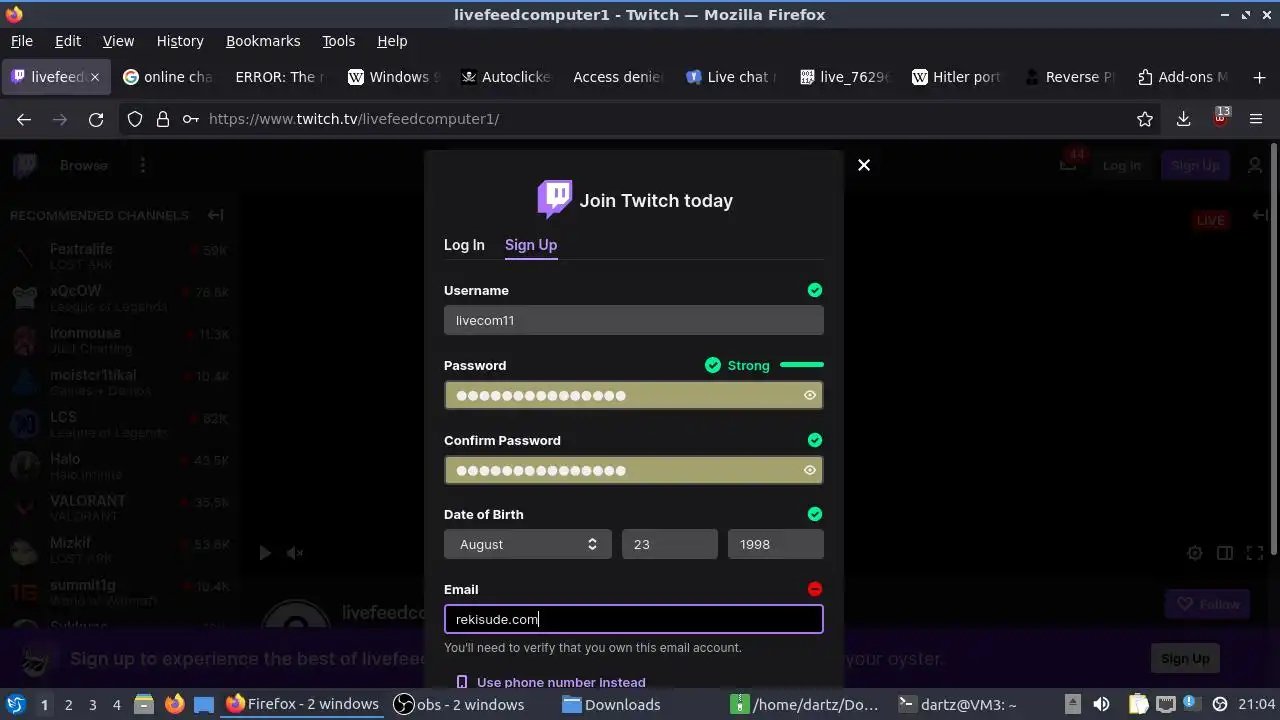Open the clipboard manager tray icon

pos(1138,704)
